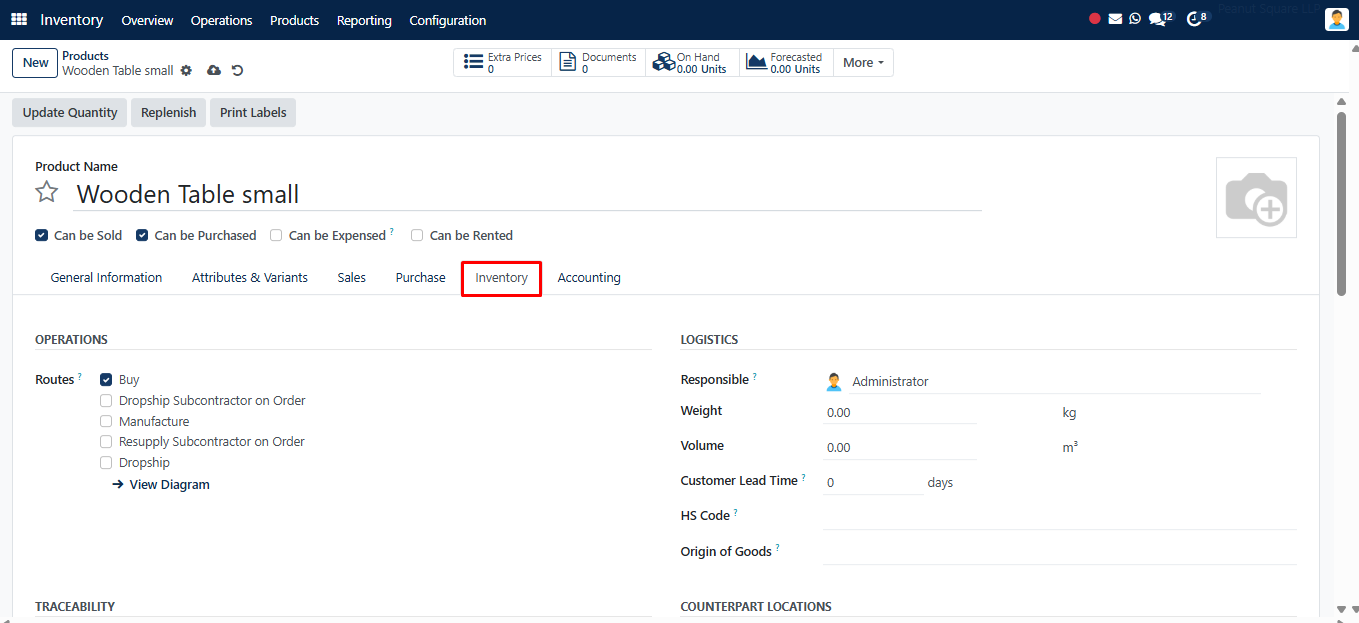
Task: Open the Reporting menu
Action: point(364,20)
